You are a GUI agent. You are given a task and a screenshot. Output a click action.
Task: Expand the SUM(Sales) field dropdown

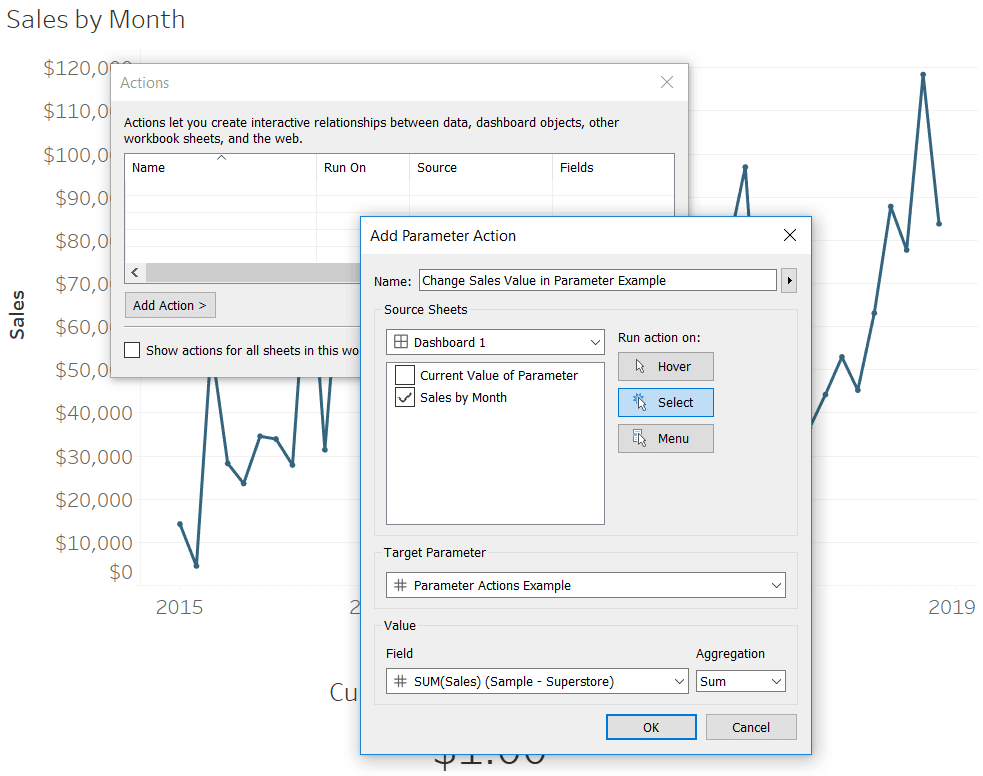click(537, 681)
